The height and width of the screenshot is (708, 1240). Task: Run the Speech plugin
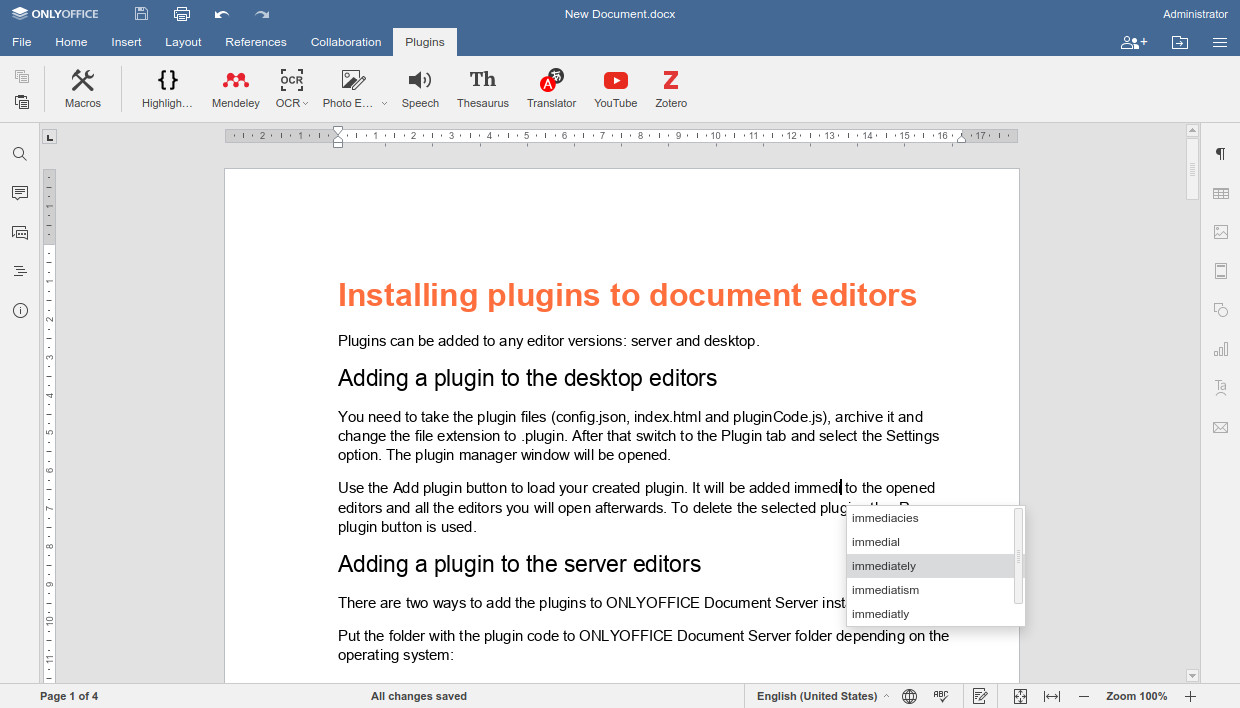tap(420, 89)
